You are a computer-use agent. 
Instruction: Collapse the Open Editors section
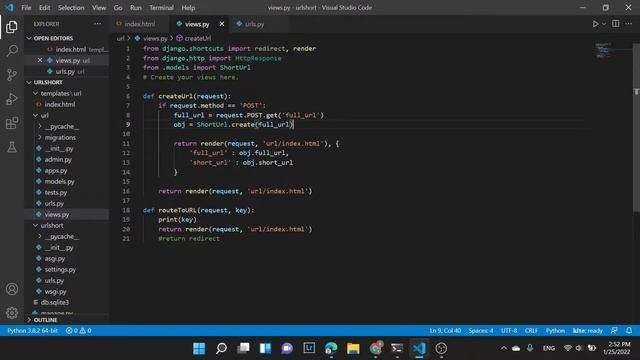point(29,38)
